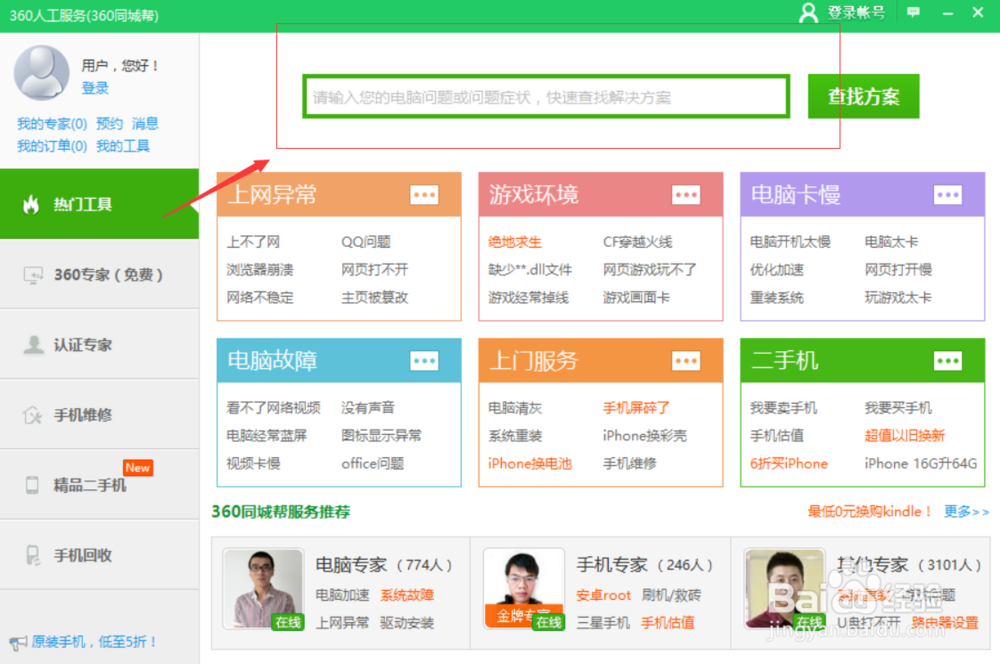Focus the computer problem search field
The width and height of the screenshot is (1000, 664).
[546, 97]
